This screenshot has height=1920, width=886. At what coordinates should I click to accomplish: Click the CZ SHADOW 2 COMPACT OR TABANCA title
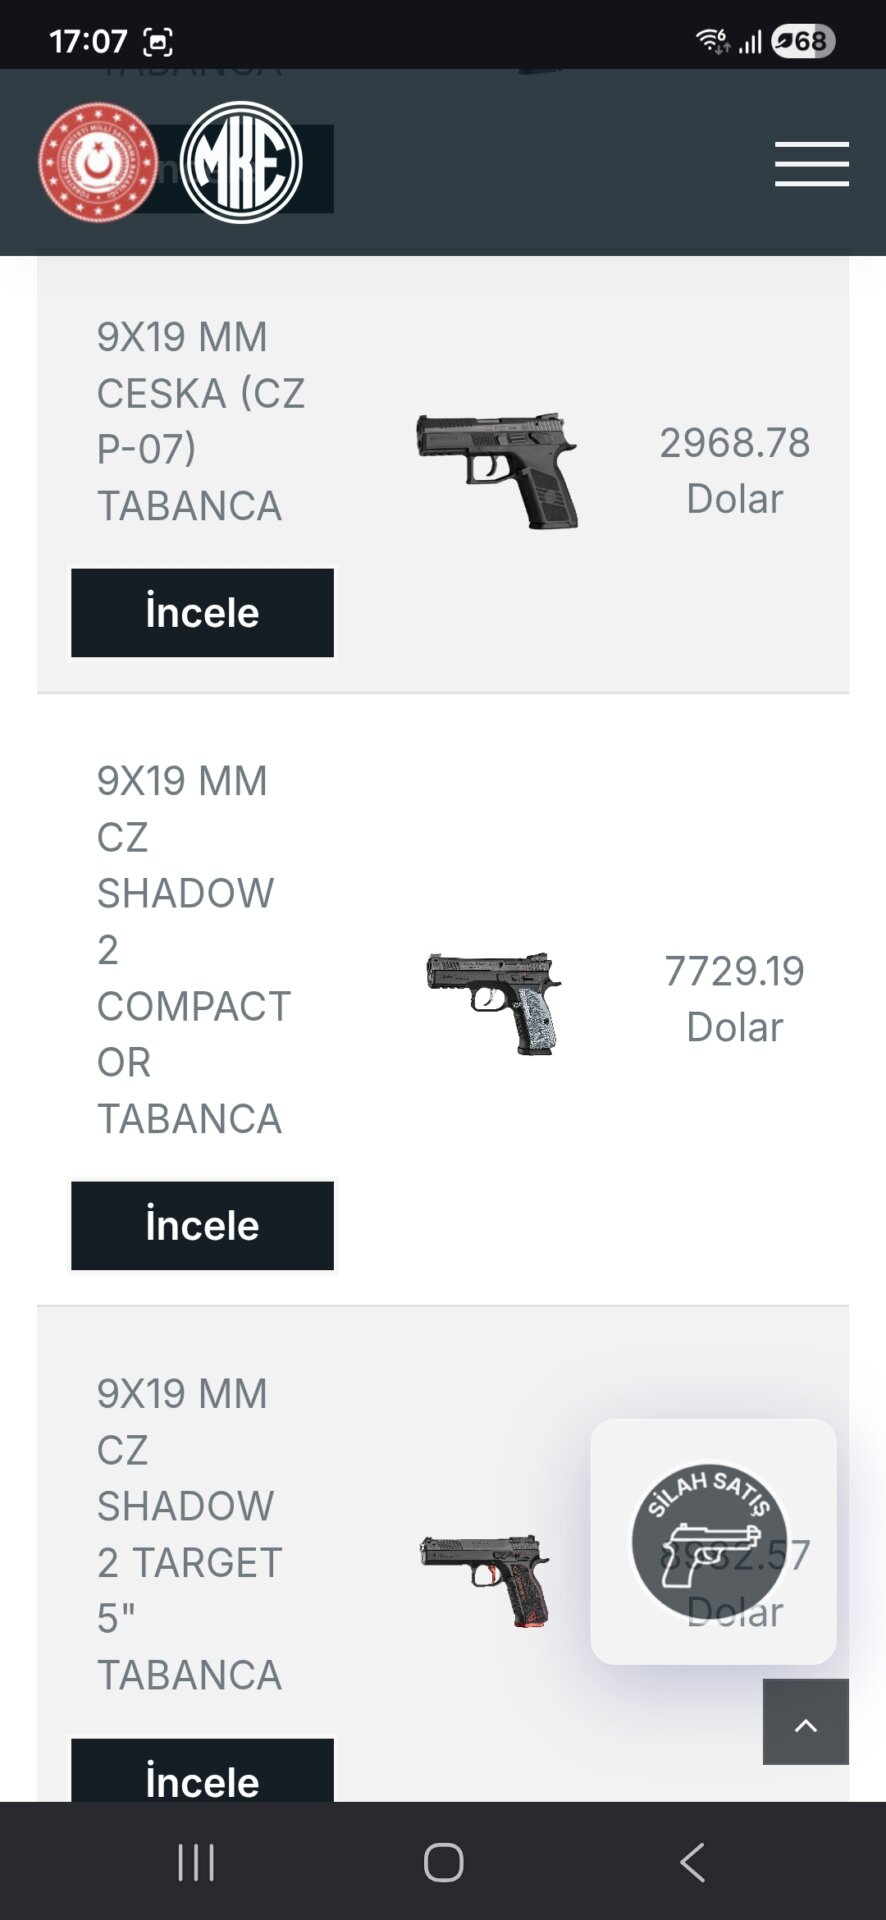click(x=193, y=949)
